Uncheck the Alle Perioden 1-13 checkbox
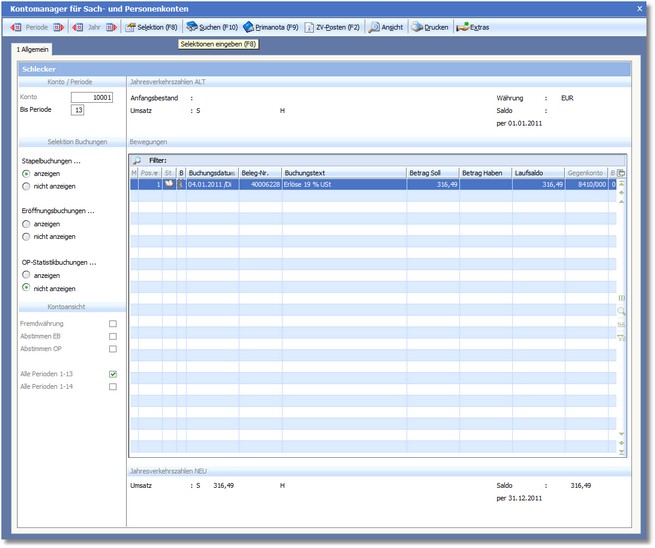The width and height of the screenshot is (655, 548). (113, 374)
